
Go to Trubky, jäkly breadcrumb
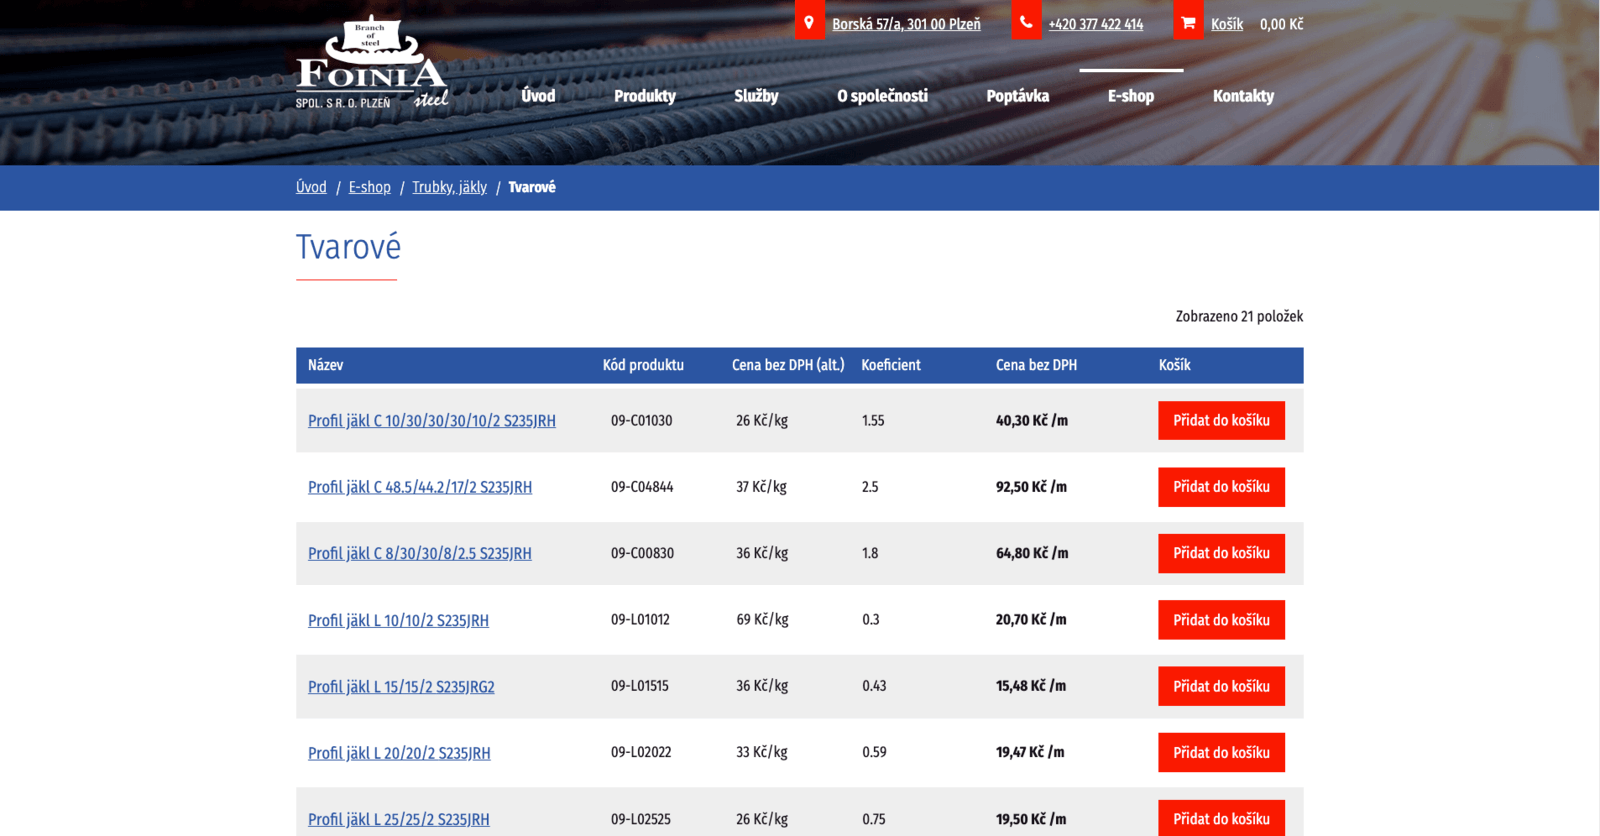pyautogui.click(x=449, y=187)
